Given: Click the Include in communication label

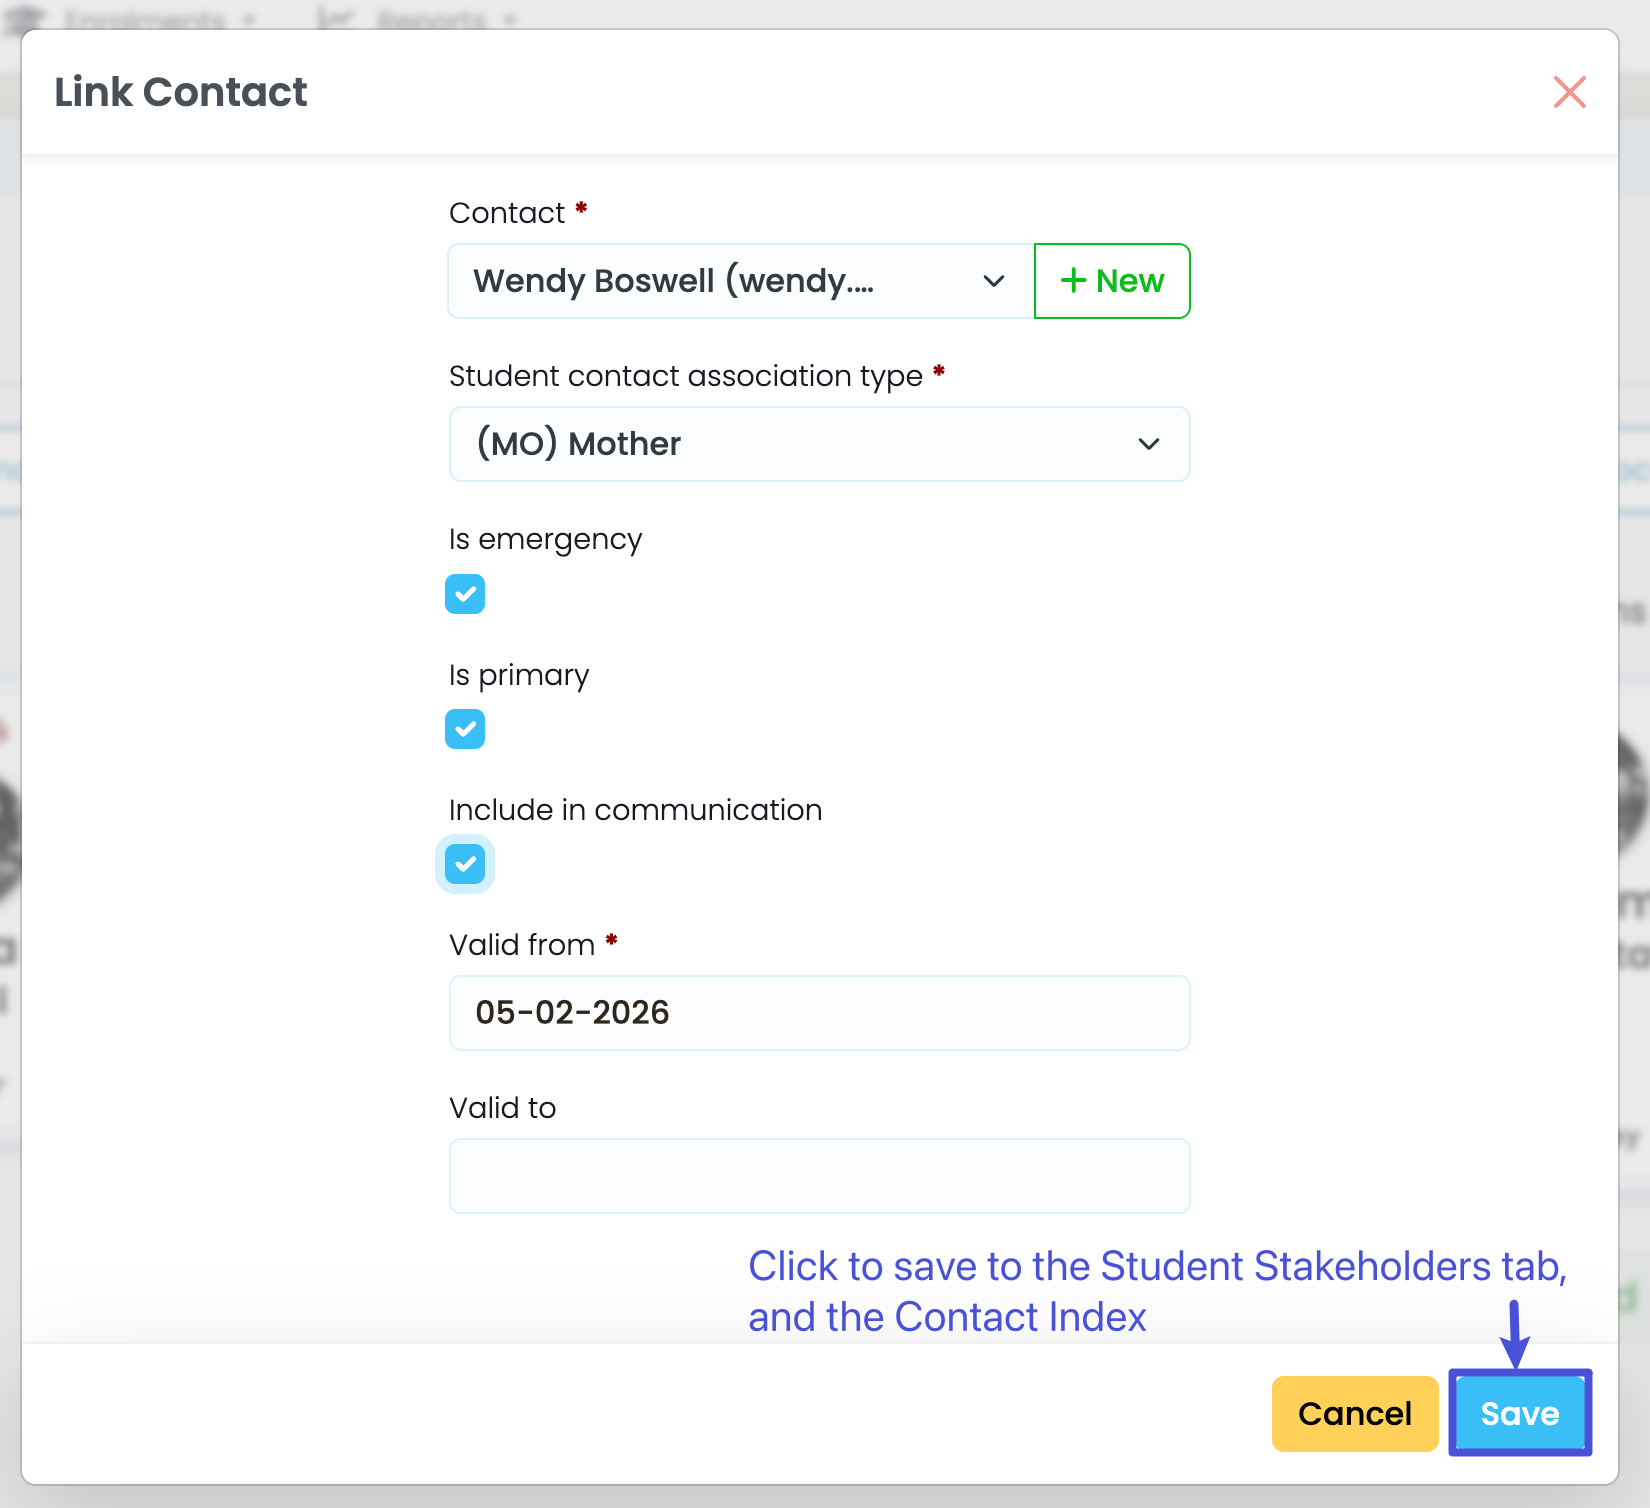Looking at the screenshot, I should tap(635, 810).
